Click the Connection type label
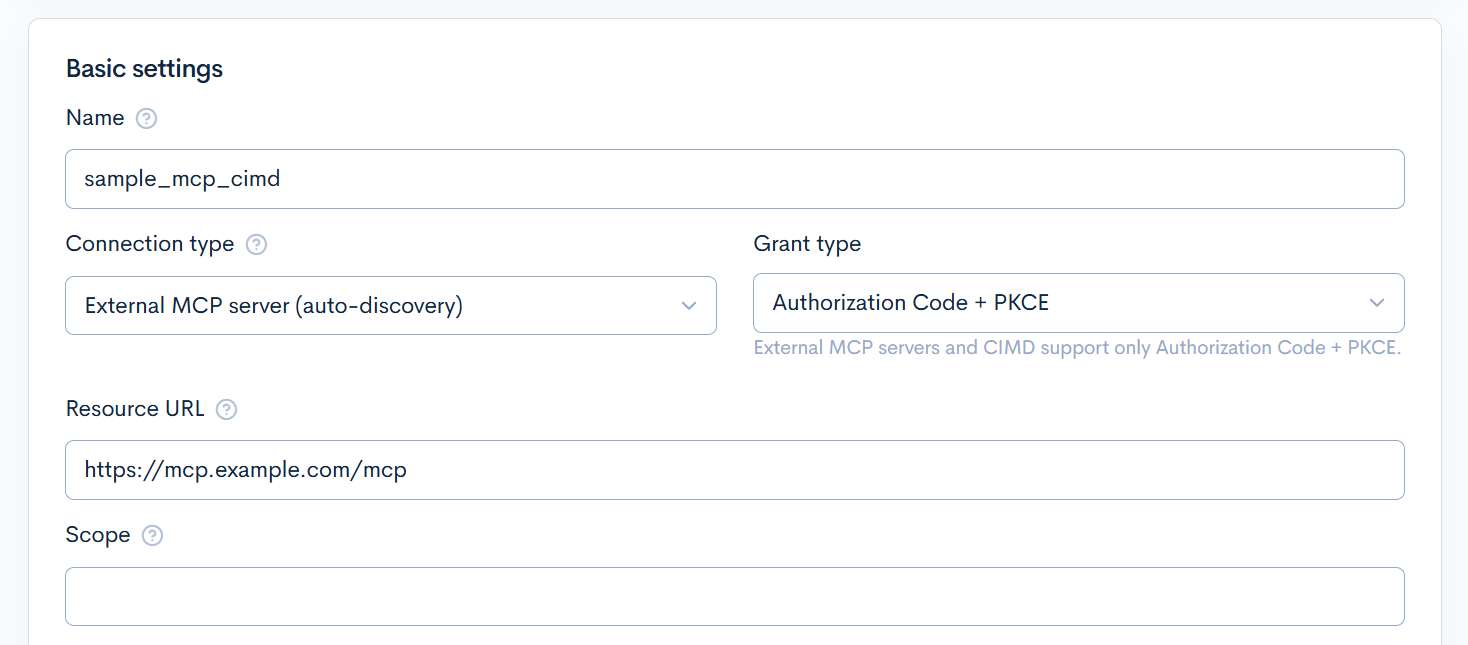The width and height of the screenshot is (1468, 645). point(150,244)
